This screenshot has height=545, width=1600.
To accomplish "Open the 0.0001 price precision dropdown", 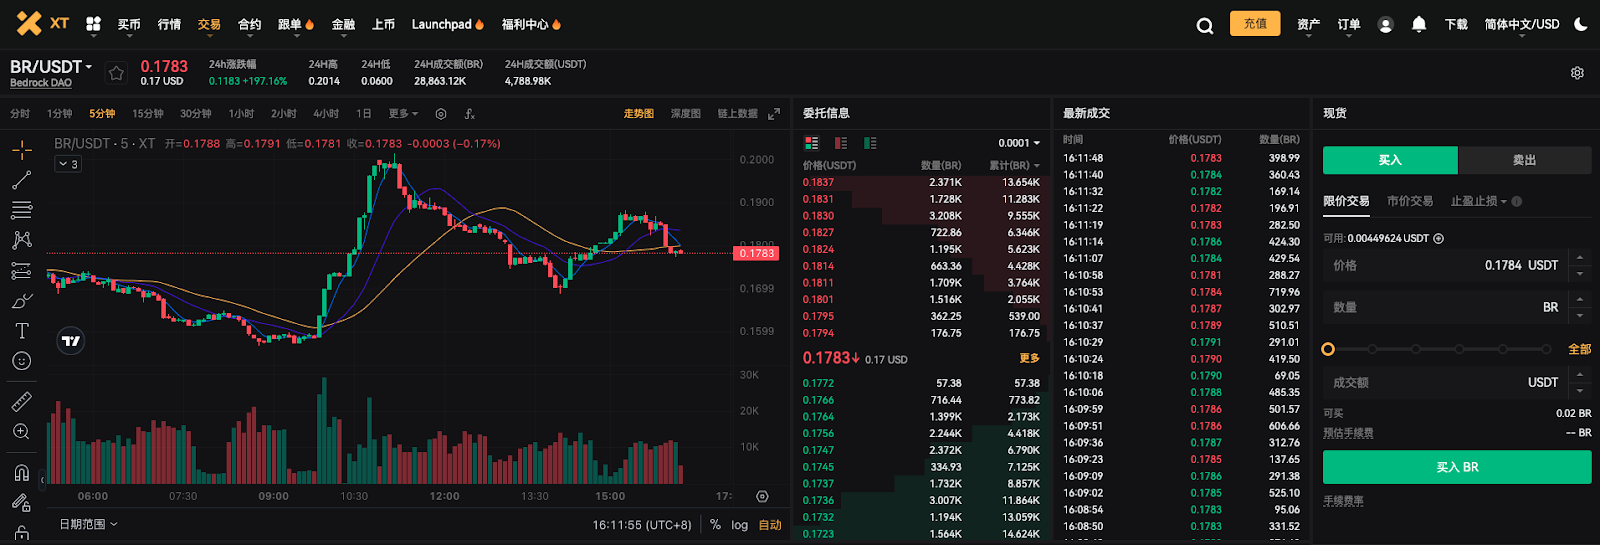I will click(x=1018, y=143).
